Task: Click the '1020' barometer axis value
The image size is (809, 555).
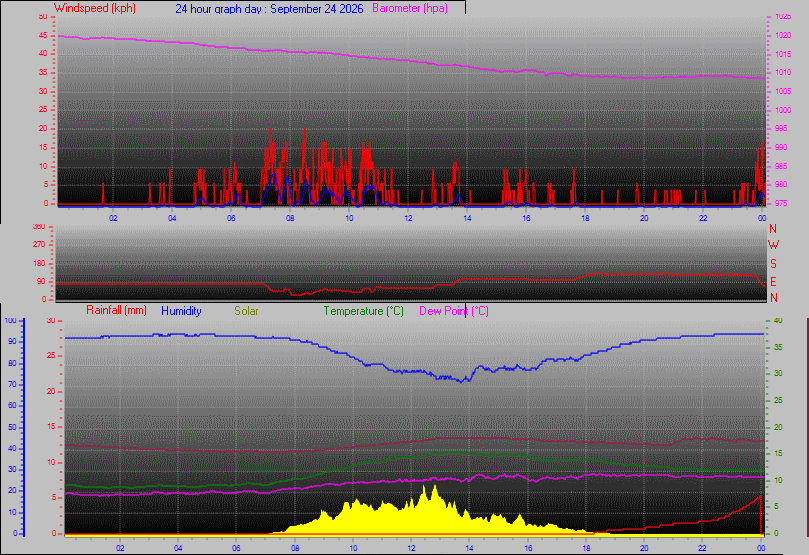Action: click(783, 36)
